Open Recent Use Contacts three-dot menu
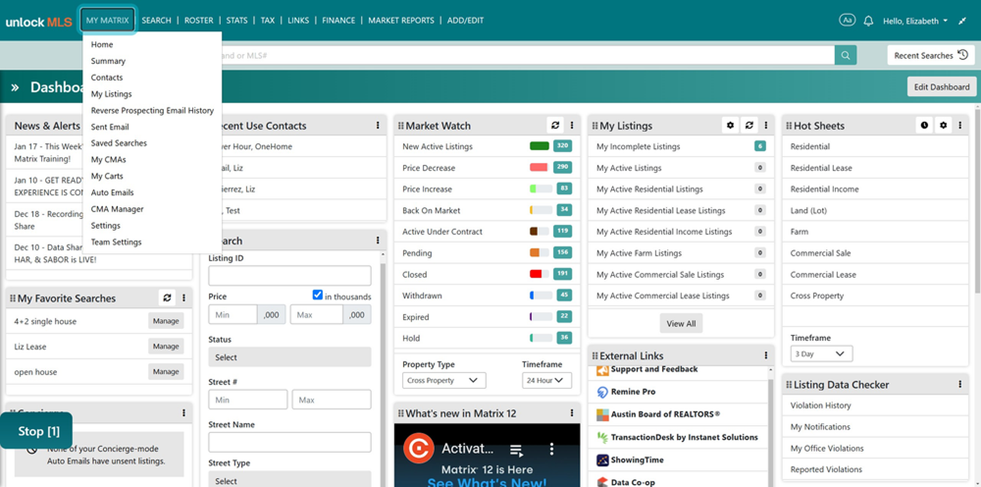This screenshot has height=487, width=981. 378,125
